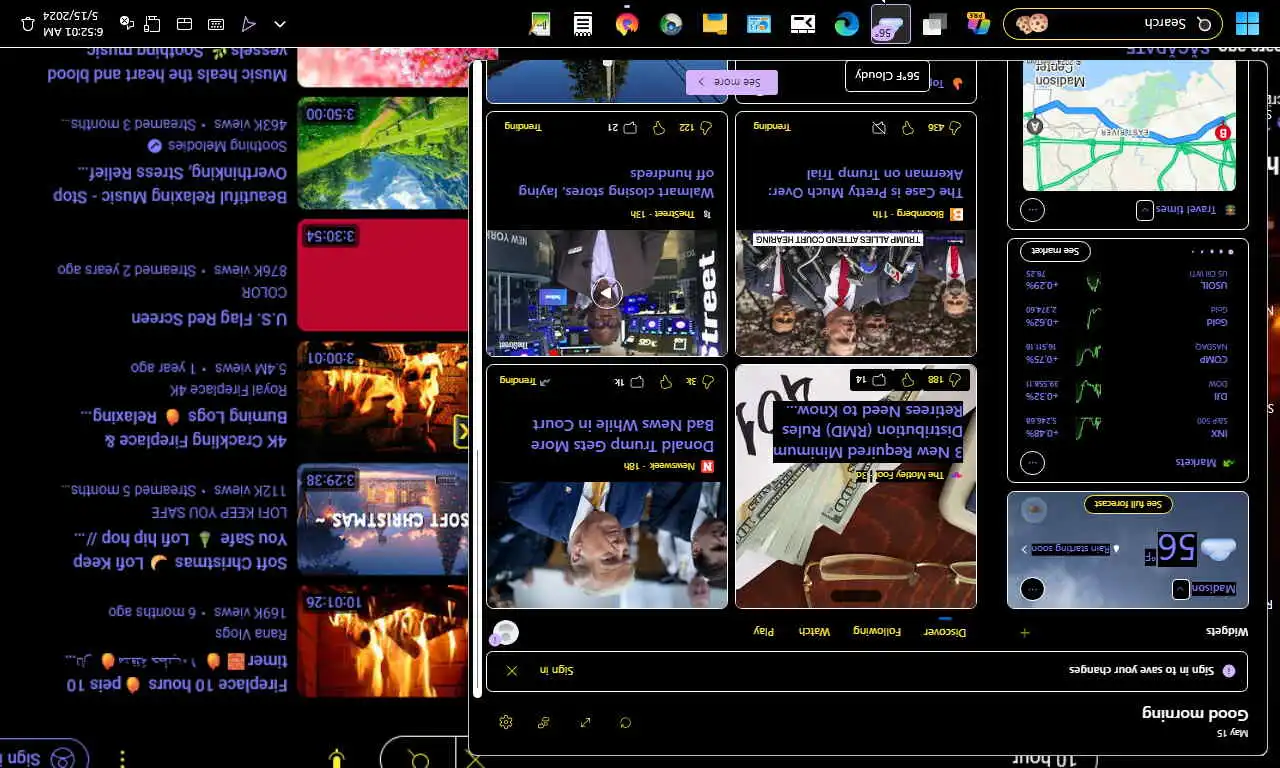Switch to the Play tab
Image resolution: width=1280 pixels, height=768 pixels.
click(764, 631)
